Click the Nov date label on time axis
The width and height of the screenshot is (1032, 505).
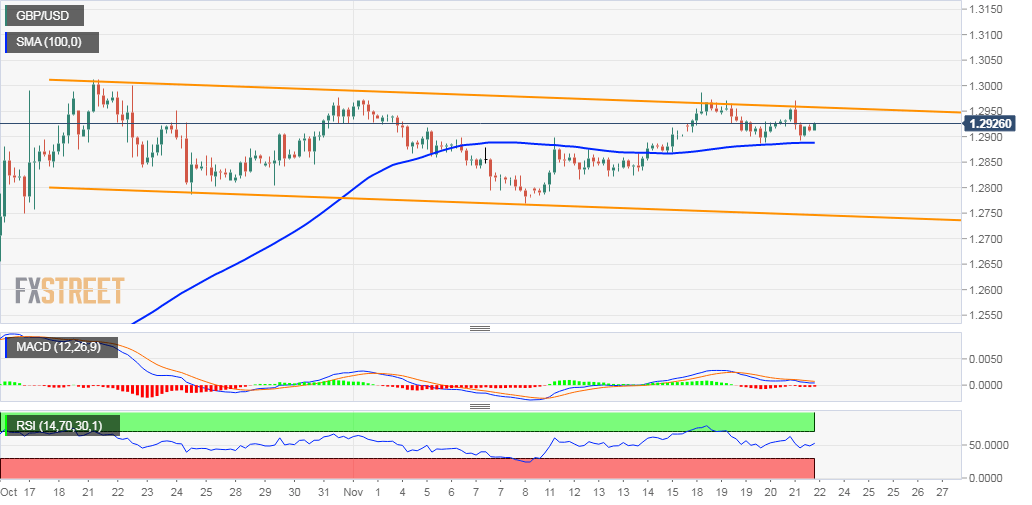click(354, 492)
